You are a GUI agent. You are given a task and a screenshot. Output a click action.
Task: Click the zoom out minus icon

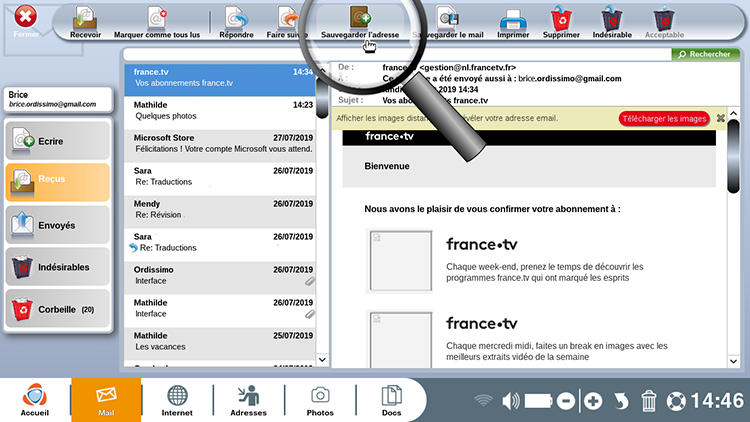566,401
